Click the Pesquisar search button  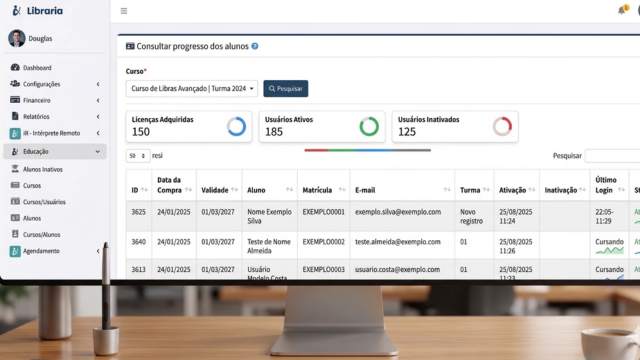click(286, 89)
